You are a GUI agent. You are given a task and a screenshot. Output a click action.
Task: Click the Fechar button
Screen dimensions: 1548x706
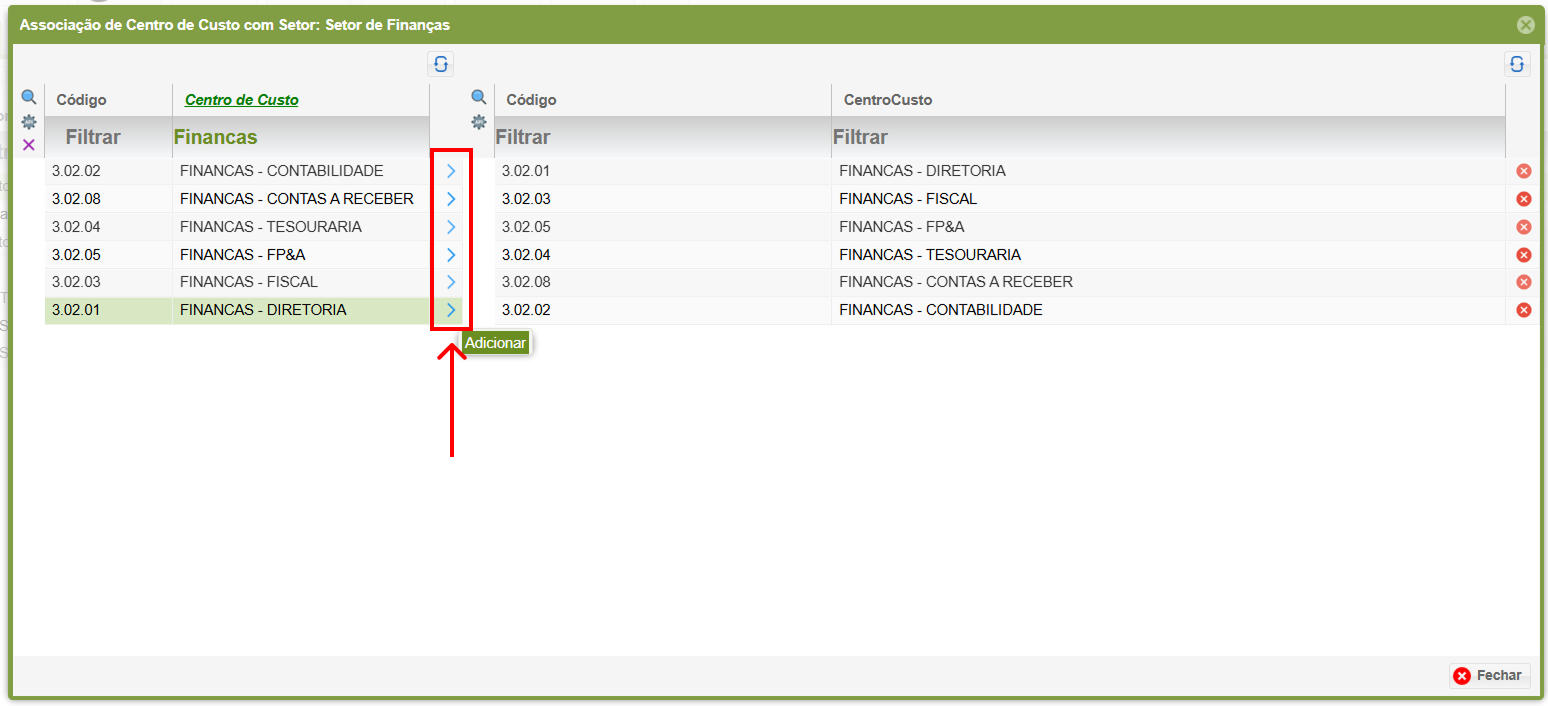tap(1489, 676)
